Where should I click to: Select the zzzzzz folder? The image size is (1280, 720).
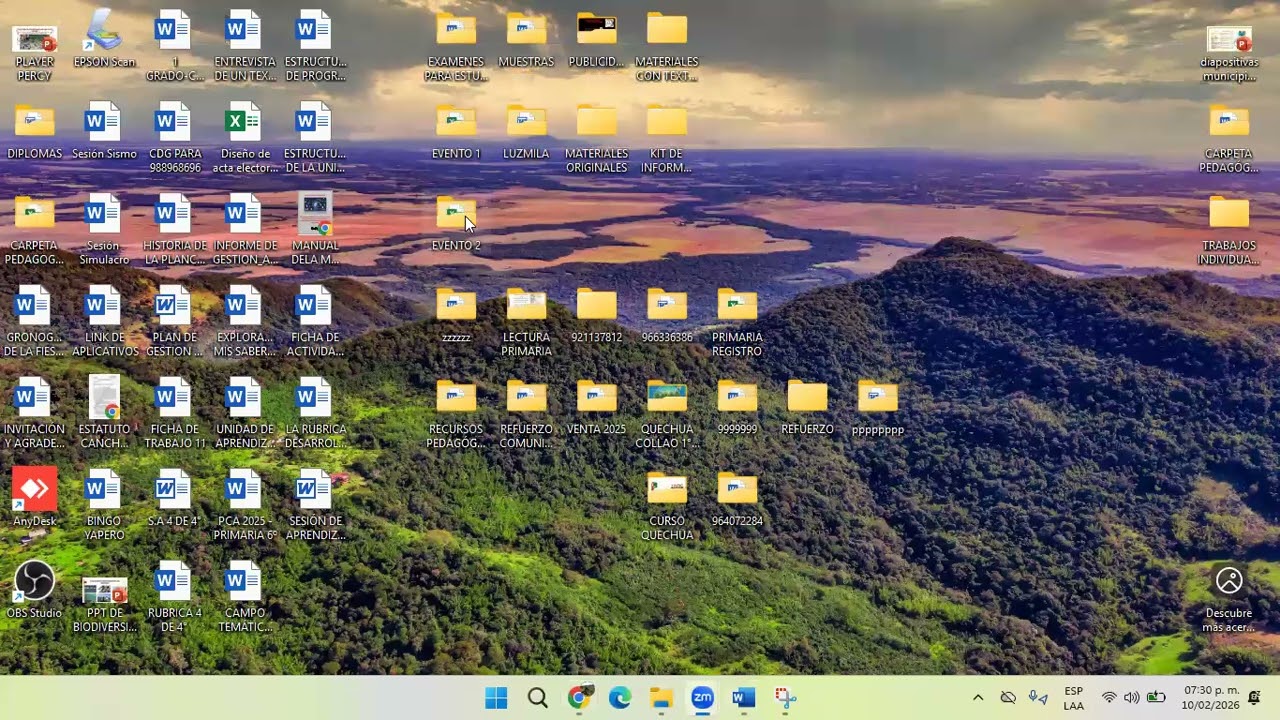[456, 317]
